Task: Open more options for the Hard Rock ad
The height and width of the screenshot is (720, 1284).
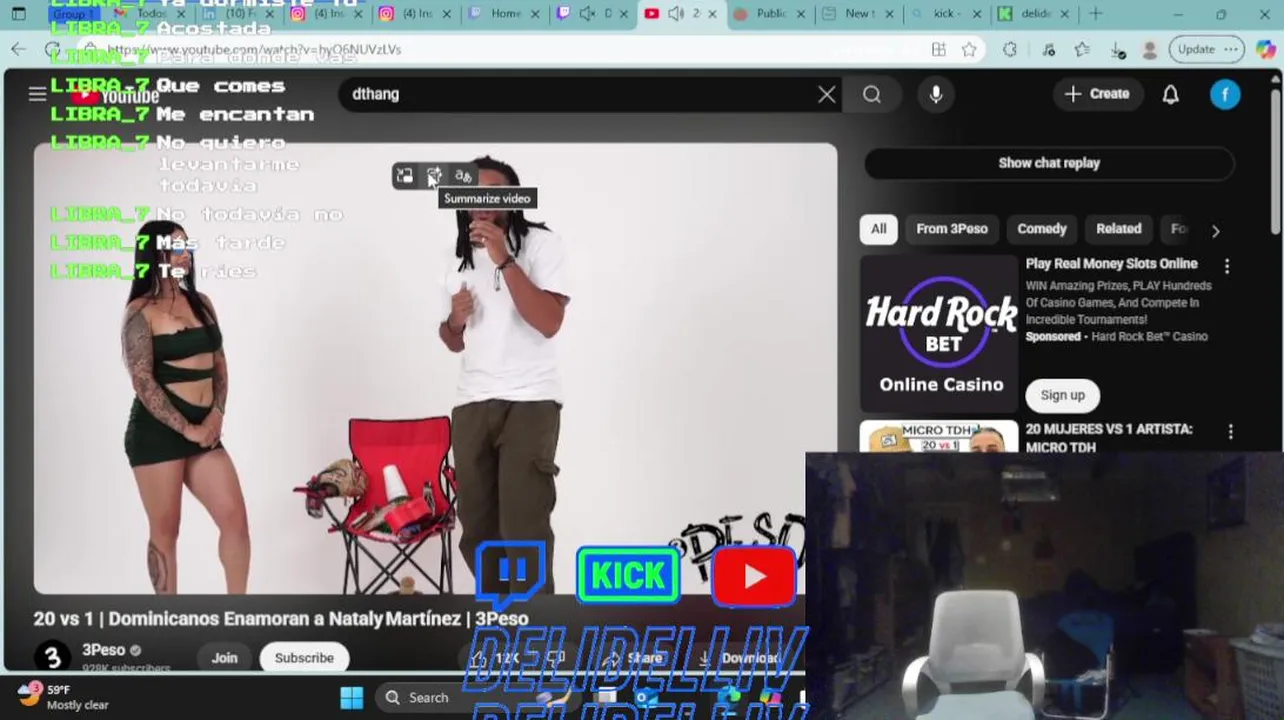Action: pos(1227,266)
